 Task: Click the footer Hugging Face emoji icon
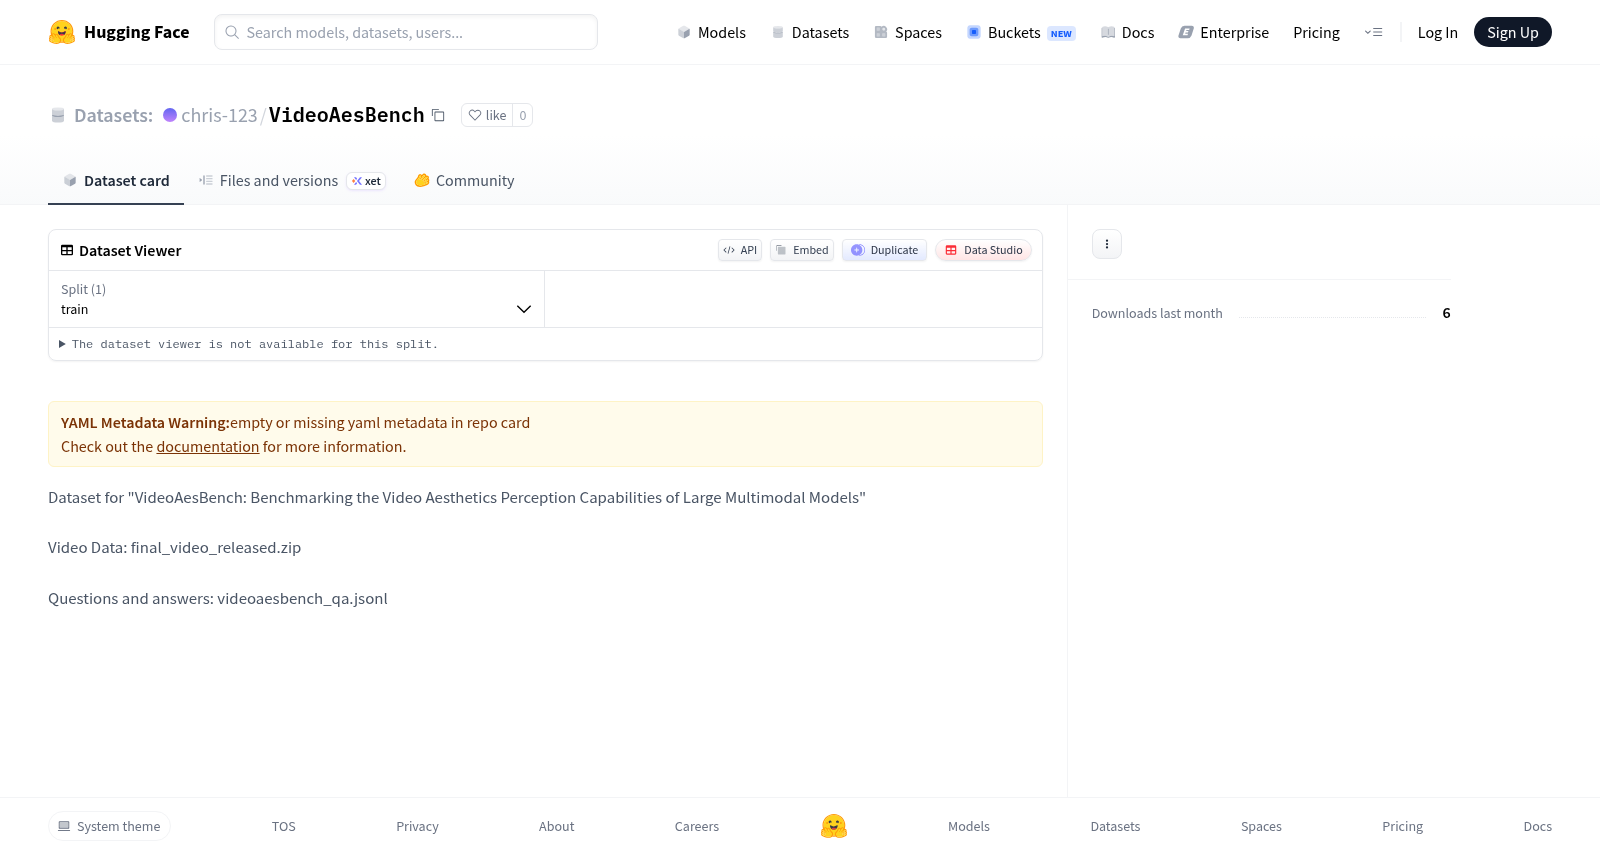(834, 826)
